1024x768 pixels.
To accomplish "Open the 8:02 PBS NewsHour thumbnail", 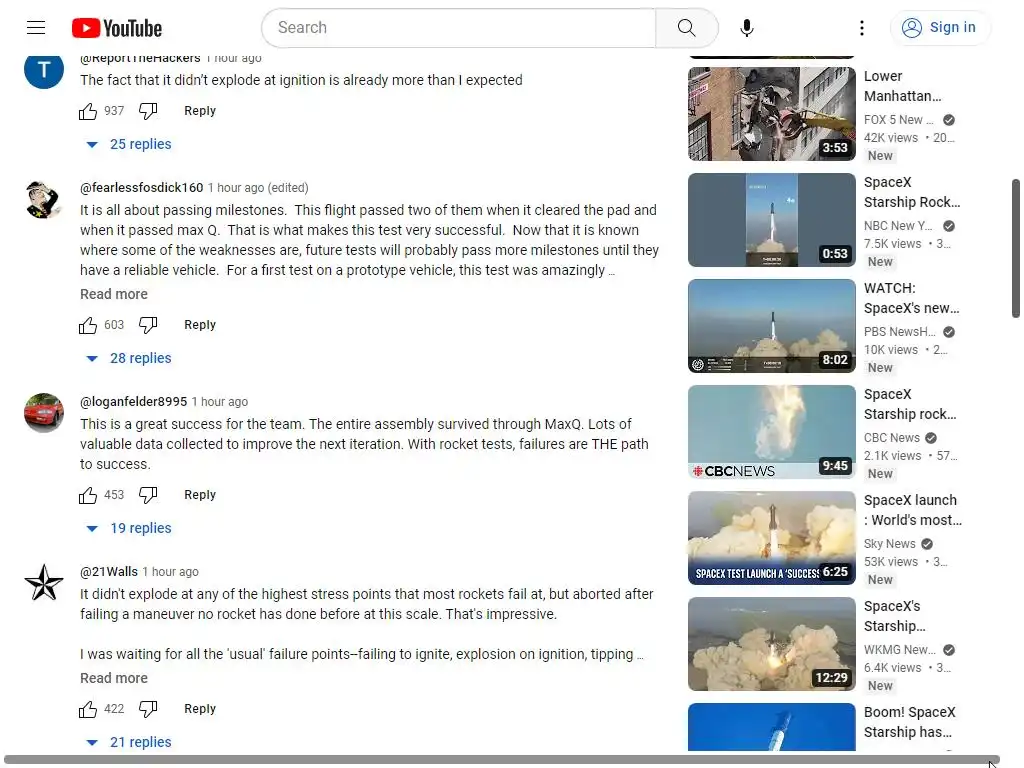I will pos(771,326).
